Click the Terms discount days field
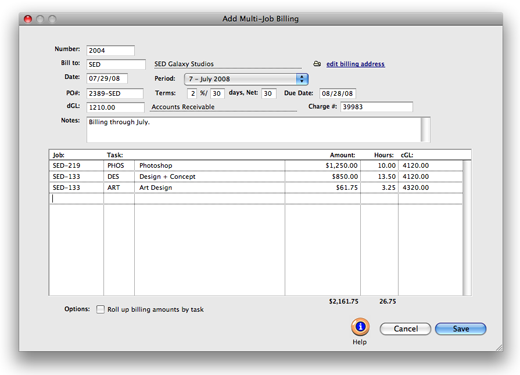This screenshot has height=375, width=520. 217,94
